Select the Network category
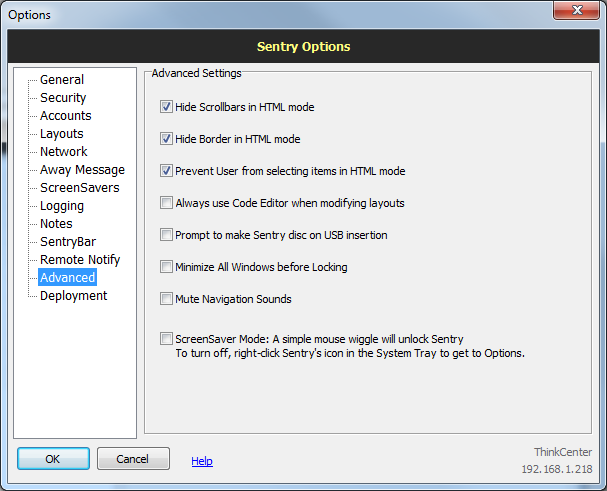This screenshot has width=607, height=491. tap(64, 151)
